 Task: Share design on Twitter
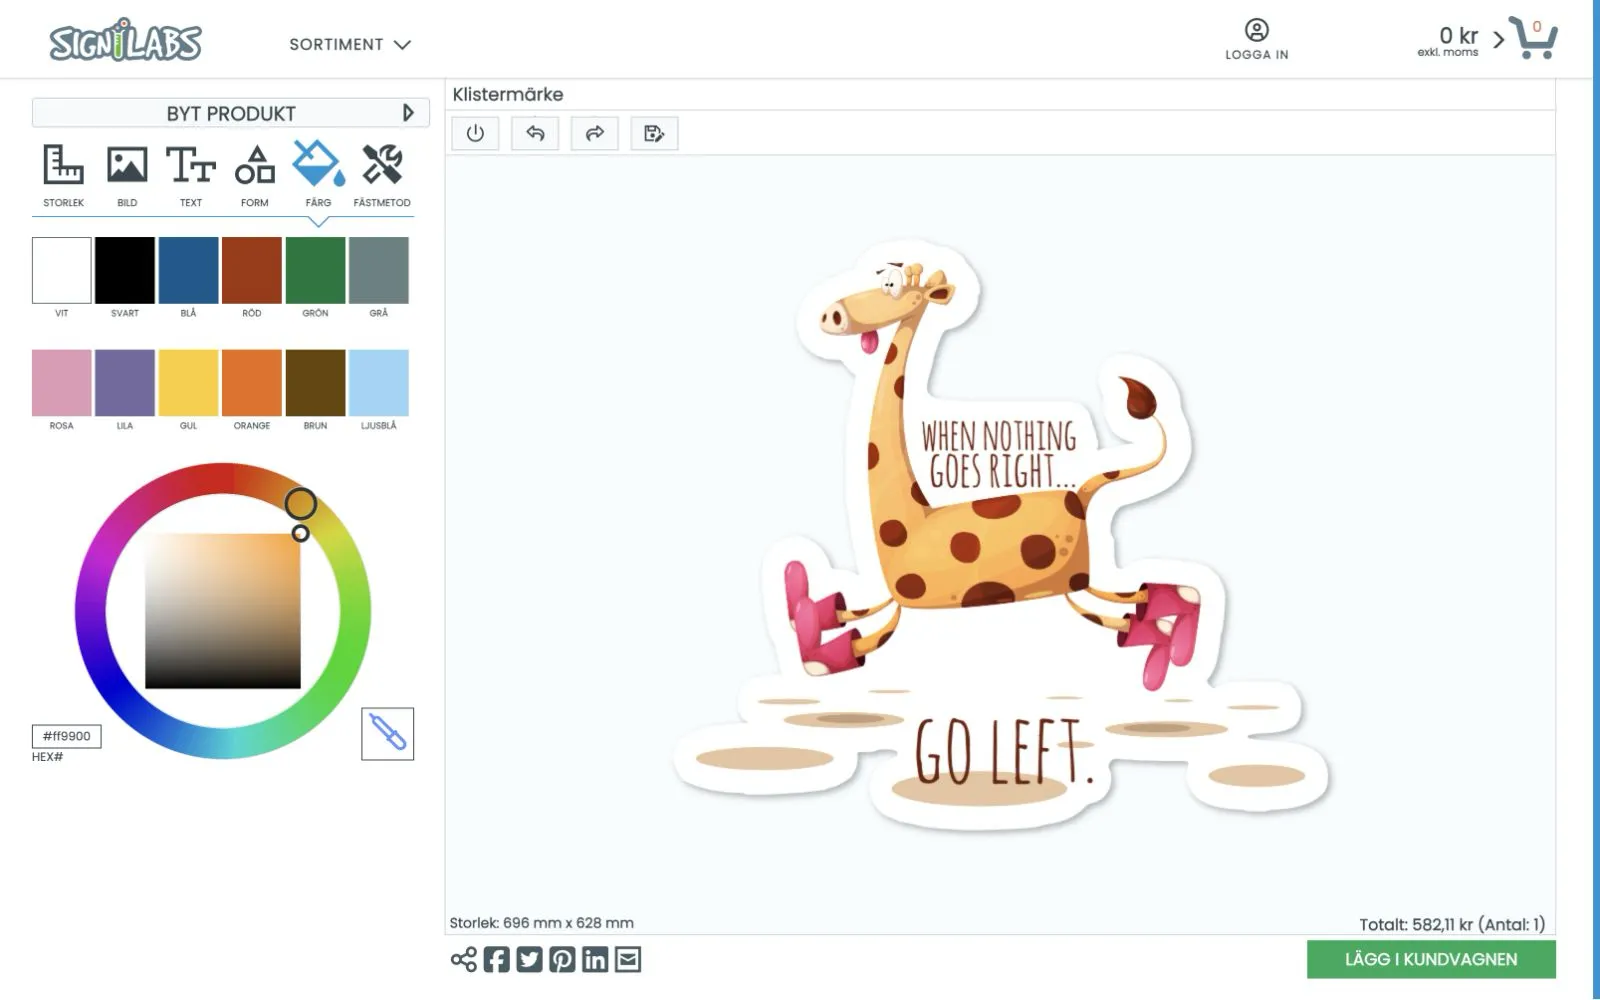coord(529,960)
